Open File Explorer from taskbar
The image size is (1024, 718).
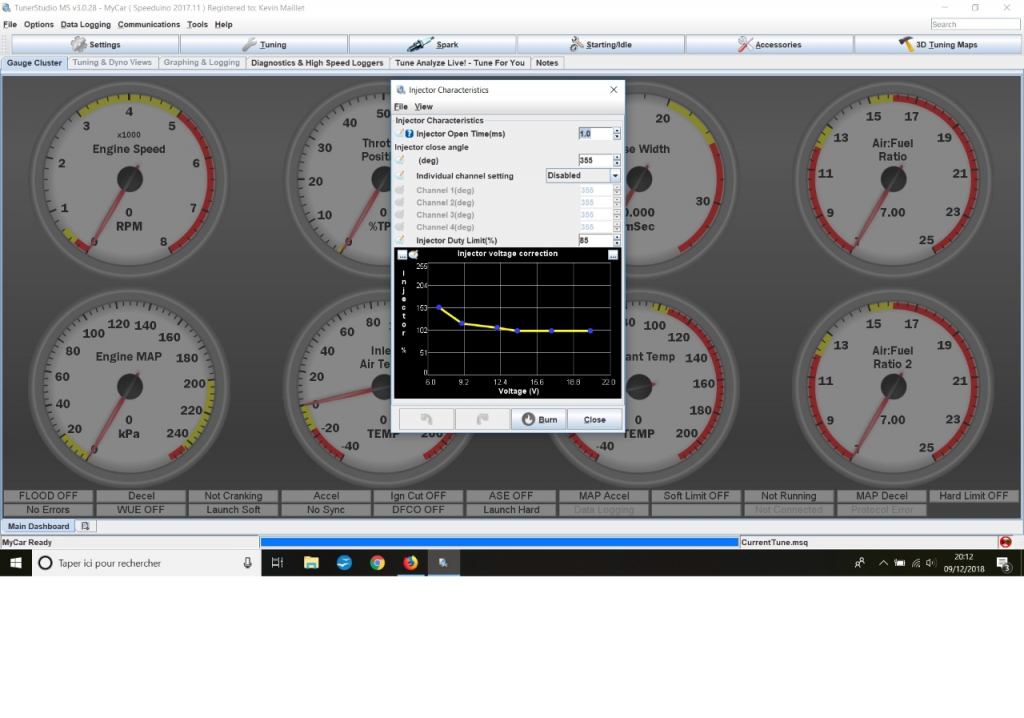311,563
